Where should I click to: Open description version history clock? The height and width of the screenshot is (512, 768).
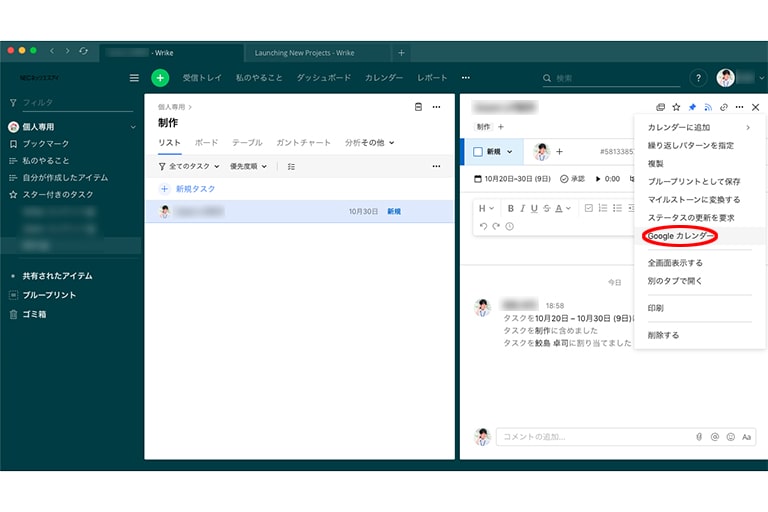pyautogui.click(x=509, y=226)
